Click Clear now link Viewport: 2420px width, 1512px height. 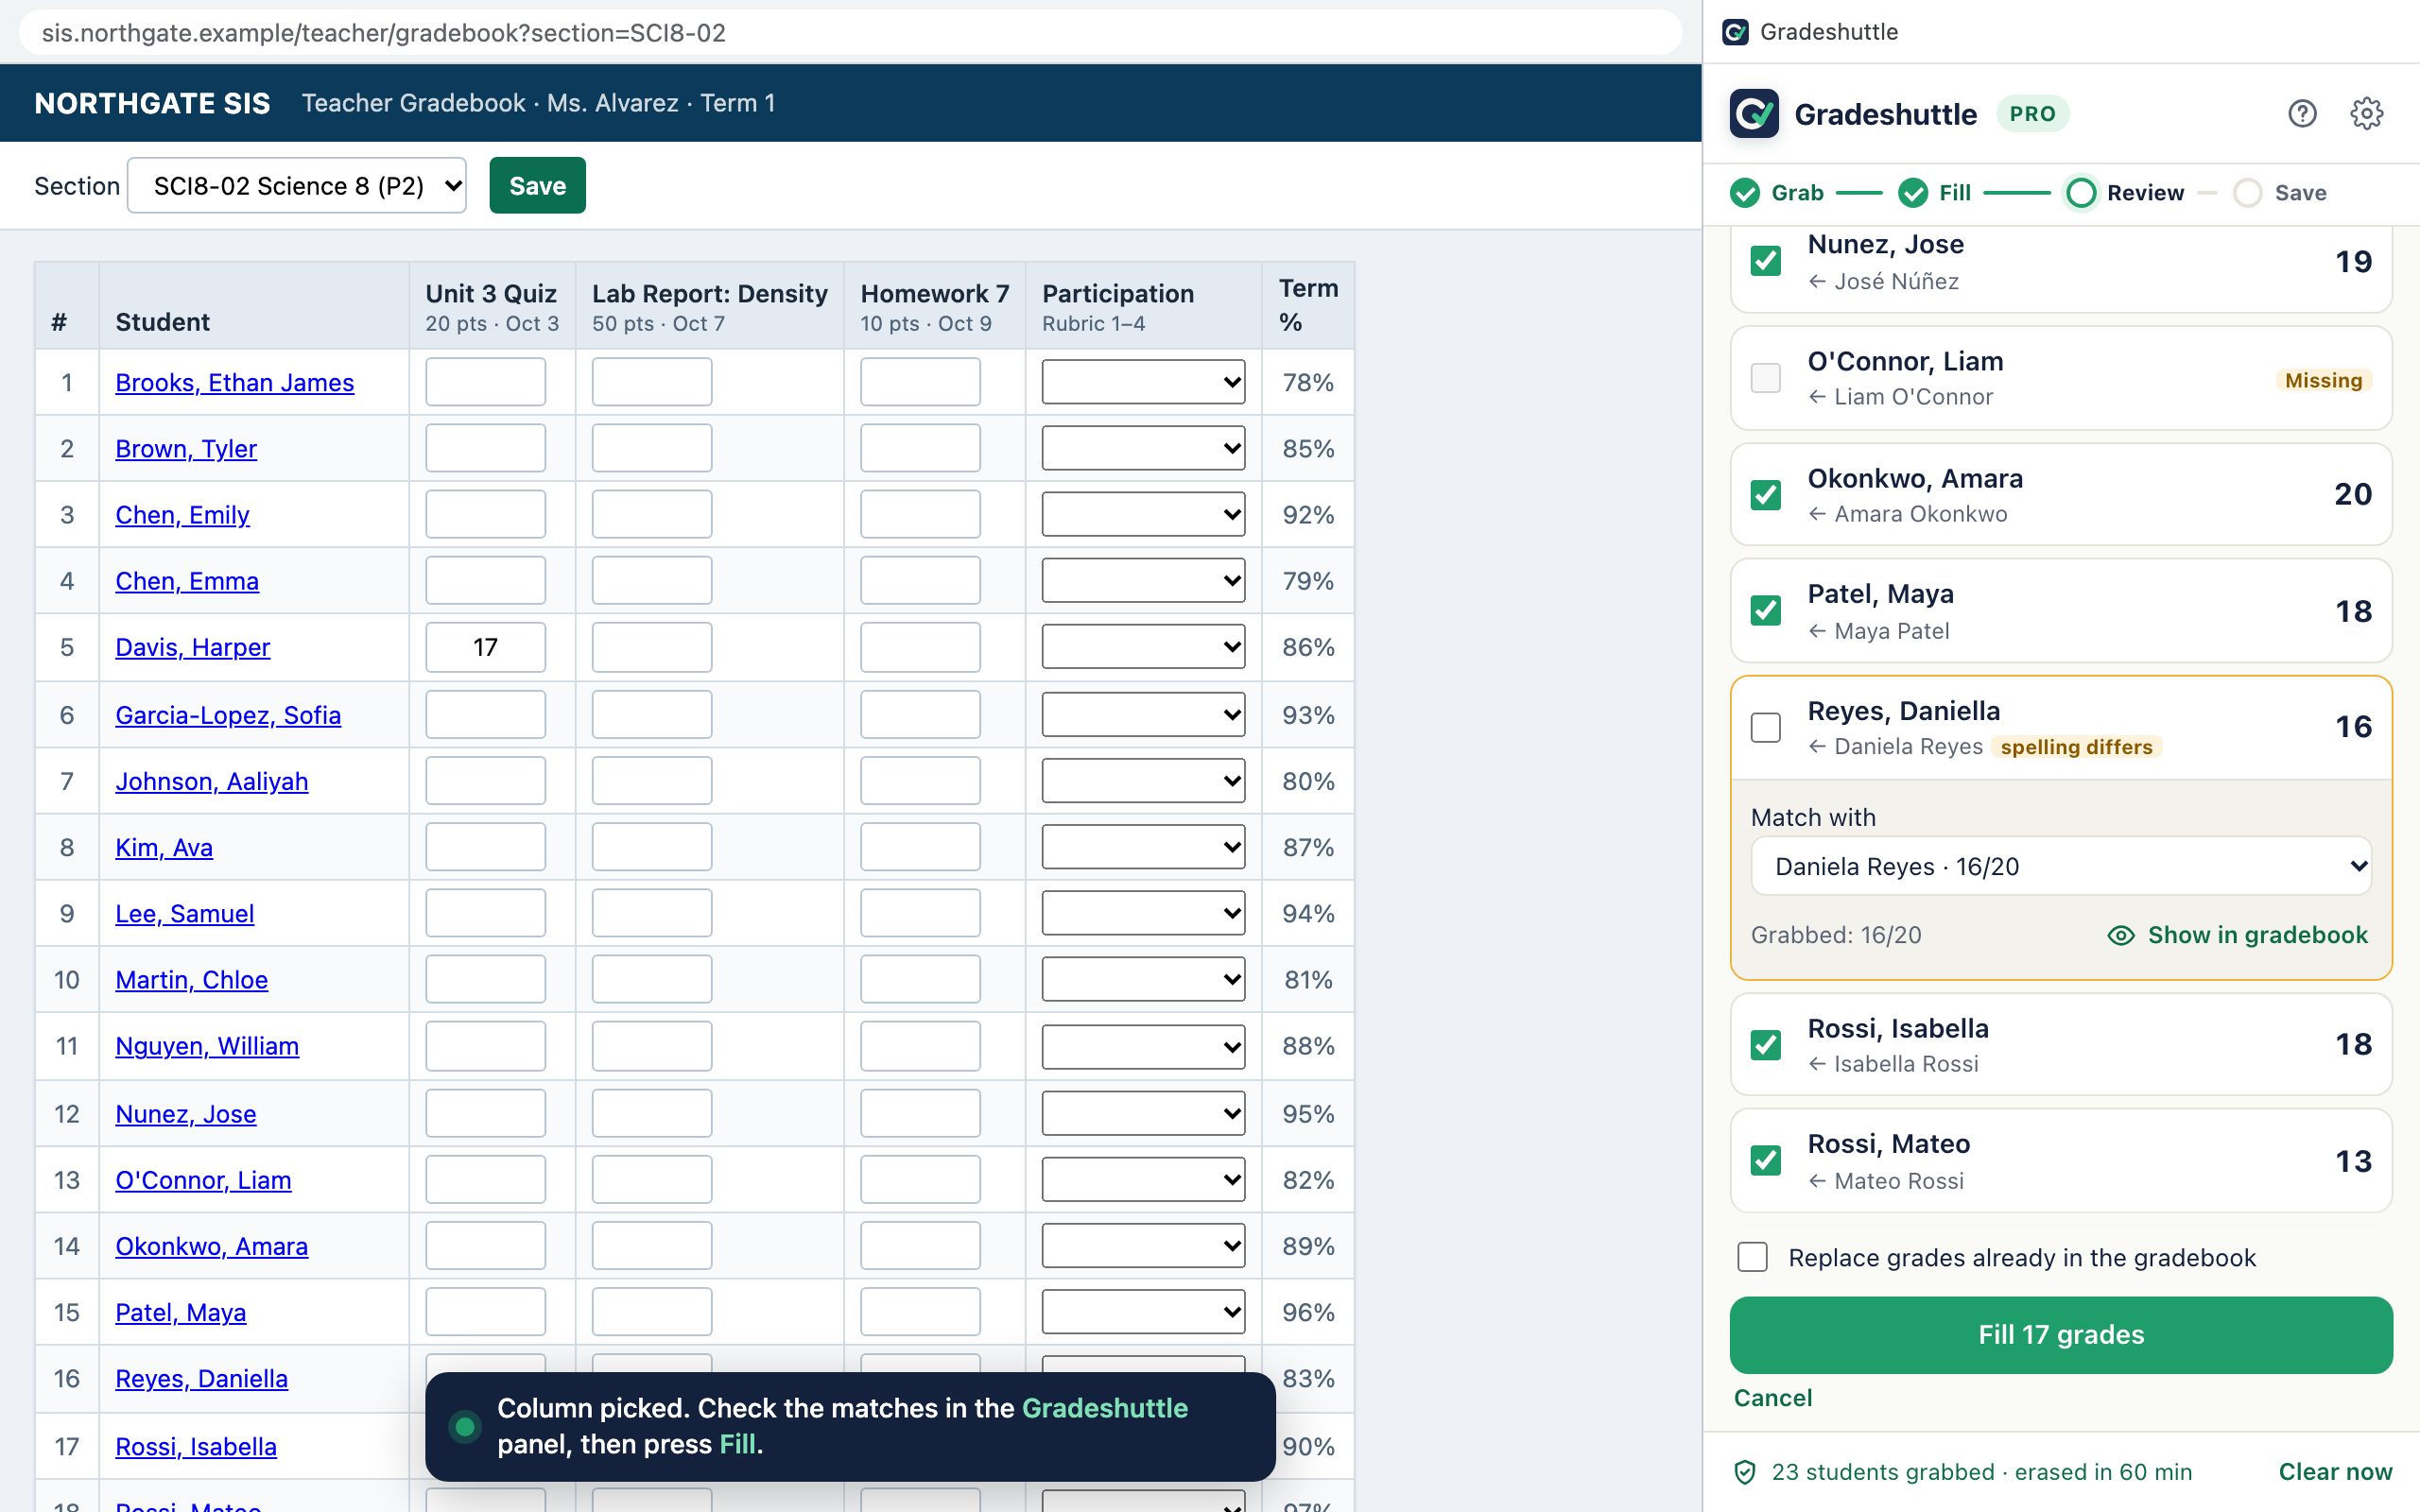click(x=2335, y=1472)
